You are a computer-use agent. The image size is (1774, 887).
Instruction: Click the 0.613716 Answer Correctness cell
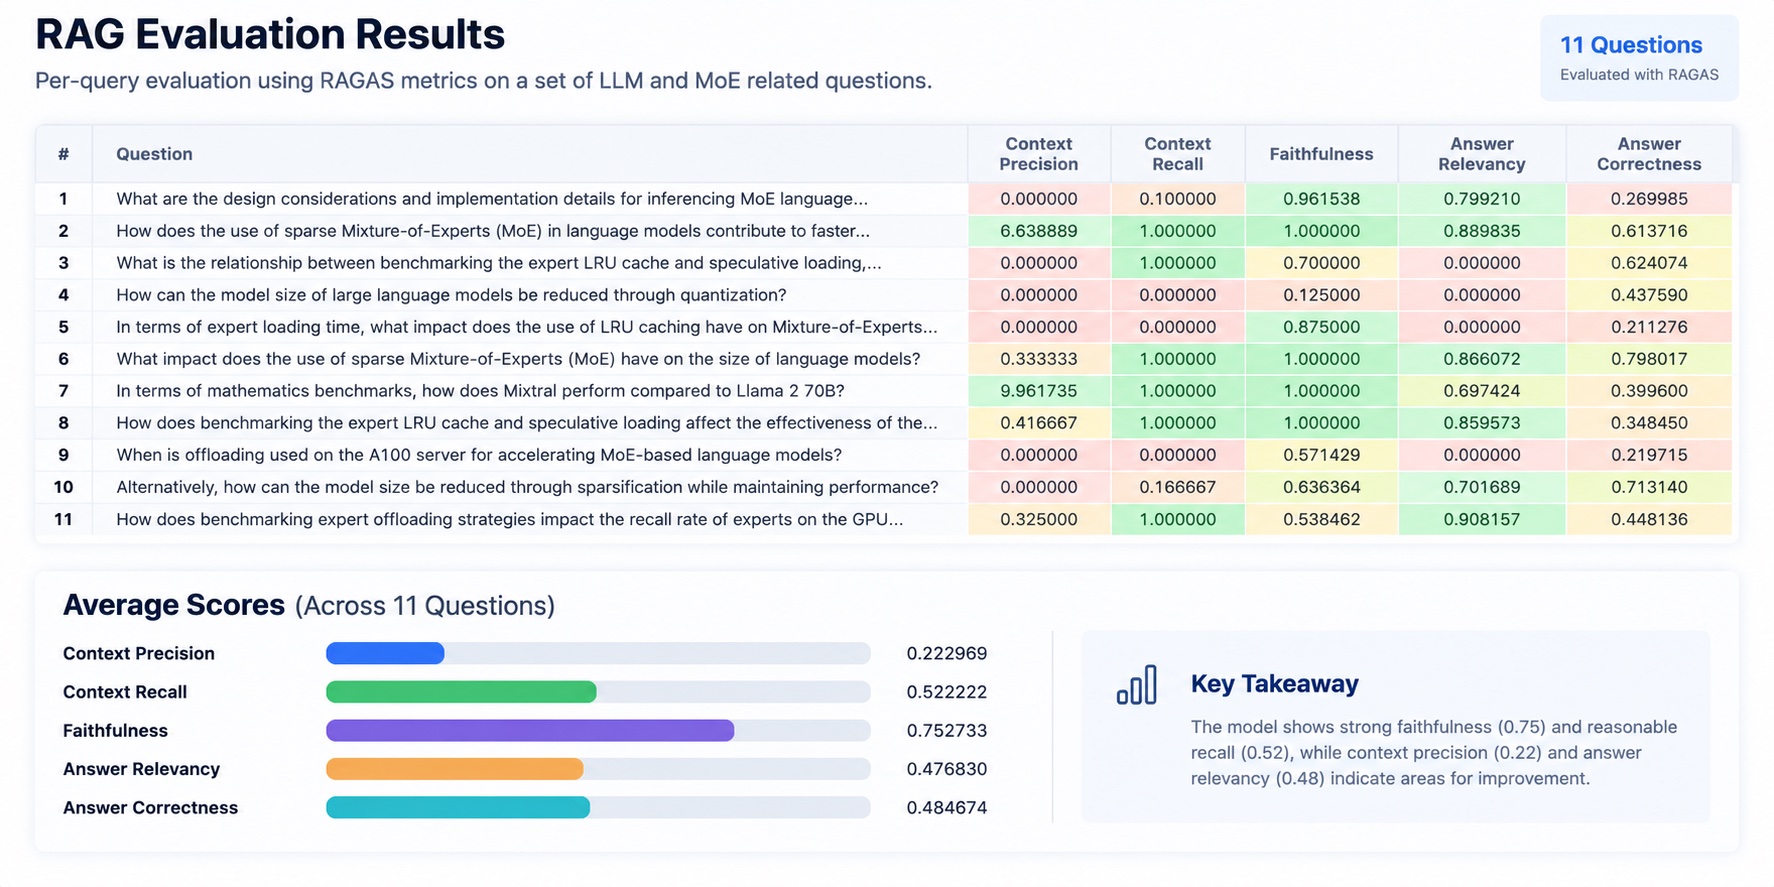[1649, 231]
